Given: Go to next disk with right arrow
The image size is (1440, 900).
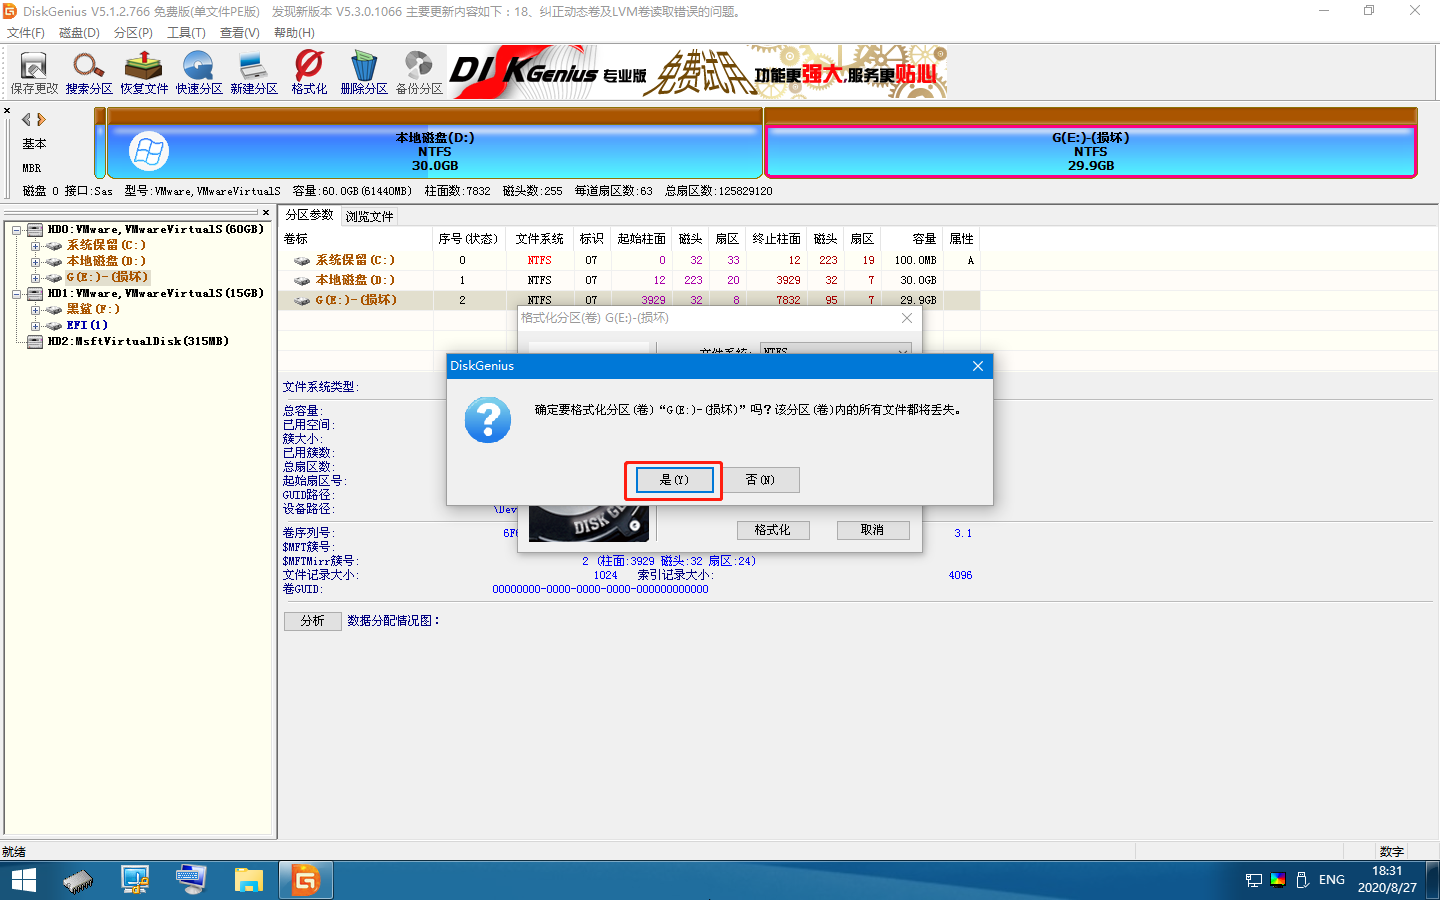Looking at the screenshot, I should tap(41, 119).
